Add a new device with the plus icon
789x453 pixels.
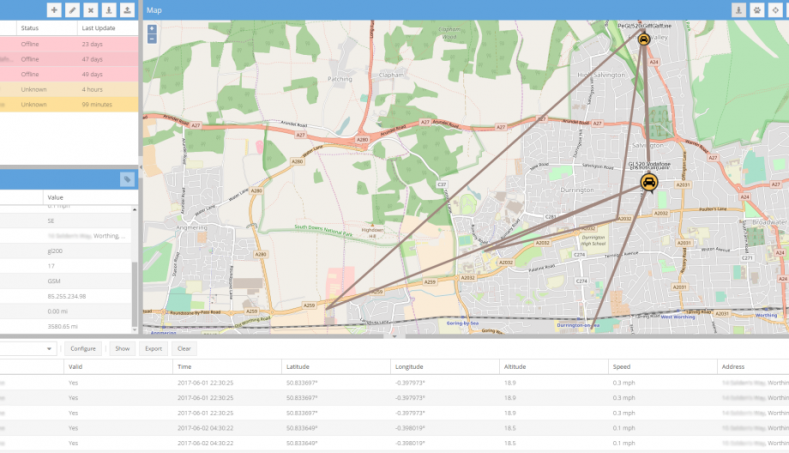[54, 10]
